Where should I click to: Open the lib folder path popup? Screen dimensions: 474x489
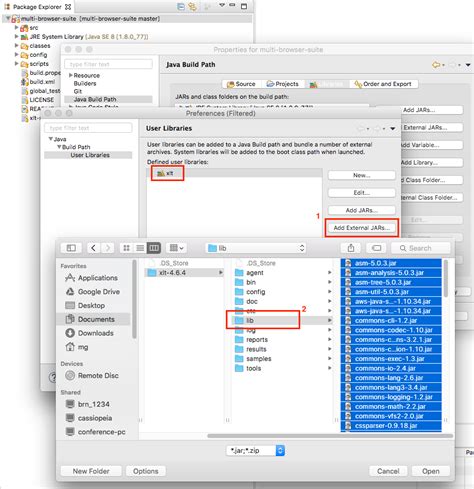pyautogui.click(x=256, y=248)
